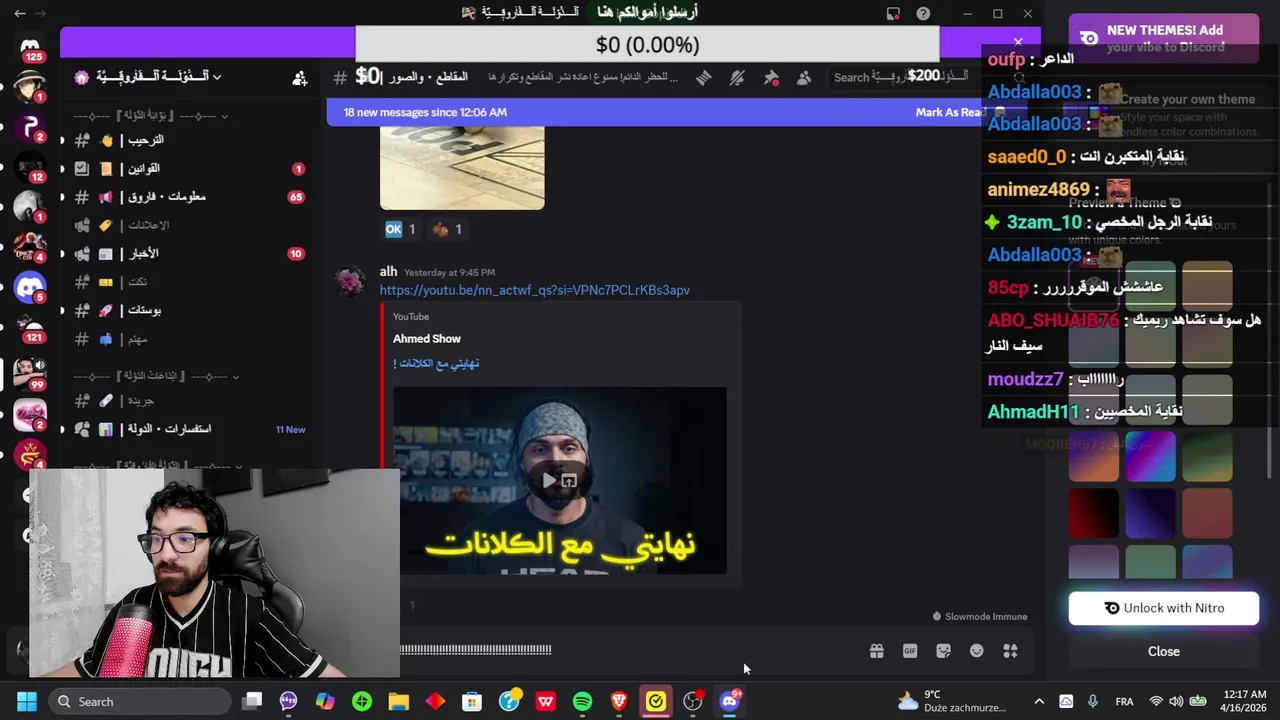Click the Windows Start button
1280x720 pixels.
[27, 701]
